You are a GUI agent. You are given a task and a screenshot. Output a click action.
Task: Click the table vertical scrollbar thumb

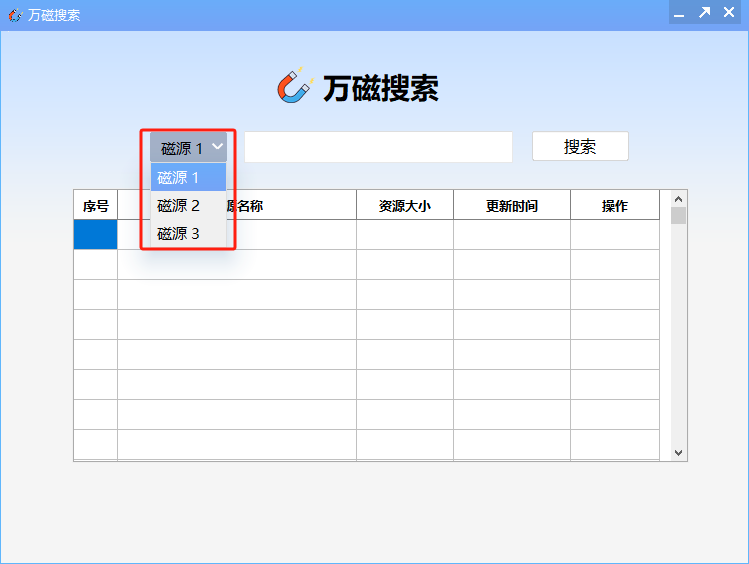point(678,215)
